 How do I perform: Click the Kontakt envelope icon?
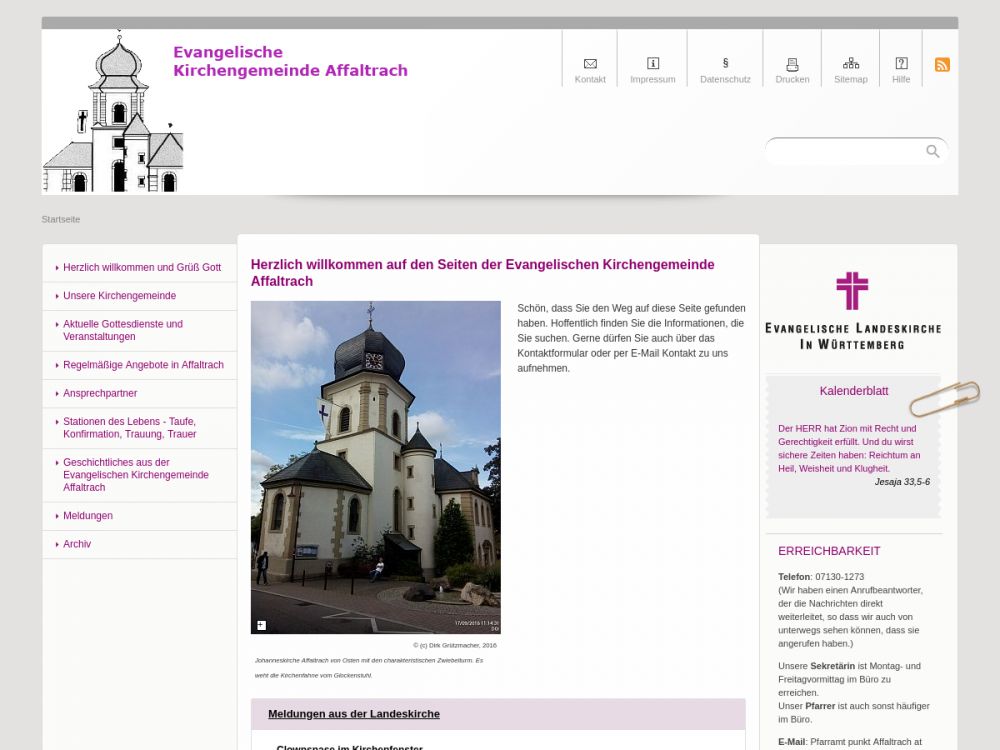[x=590, y=64]
